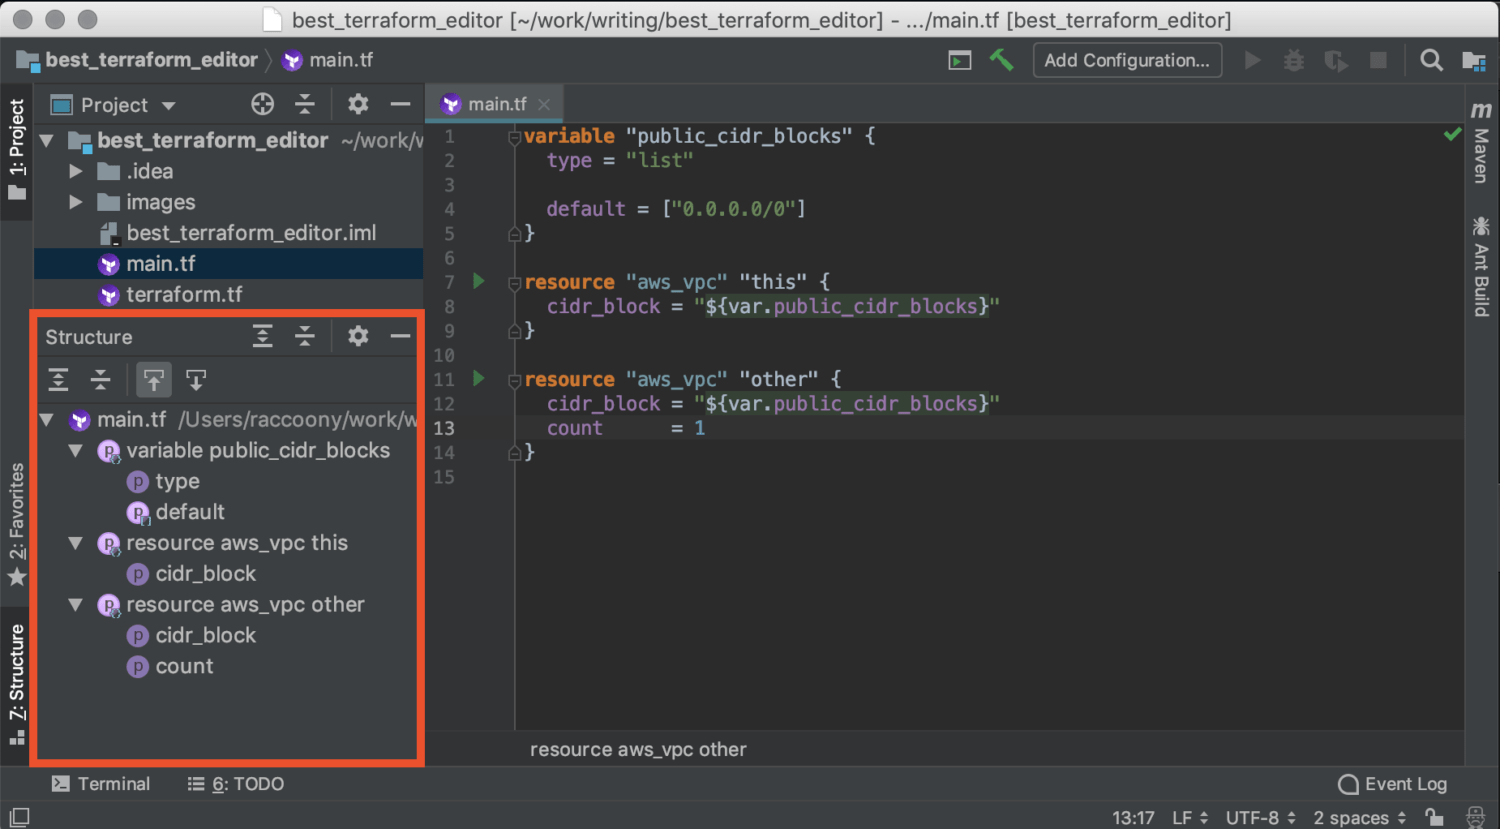Collapse resource aws_vpc other node
Screen dimensions: 1500x829
coord(76,605)
